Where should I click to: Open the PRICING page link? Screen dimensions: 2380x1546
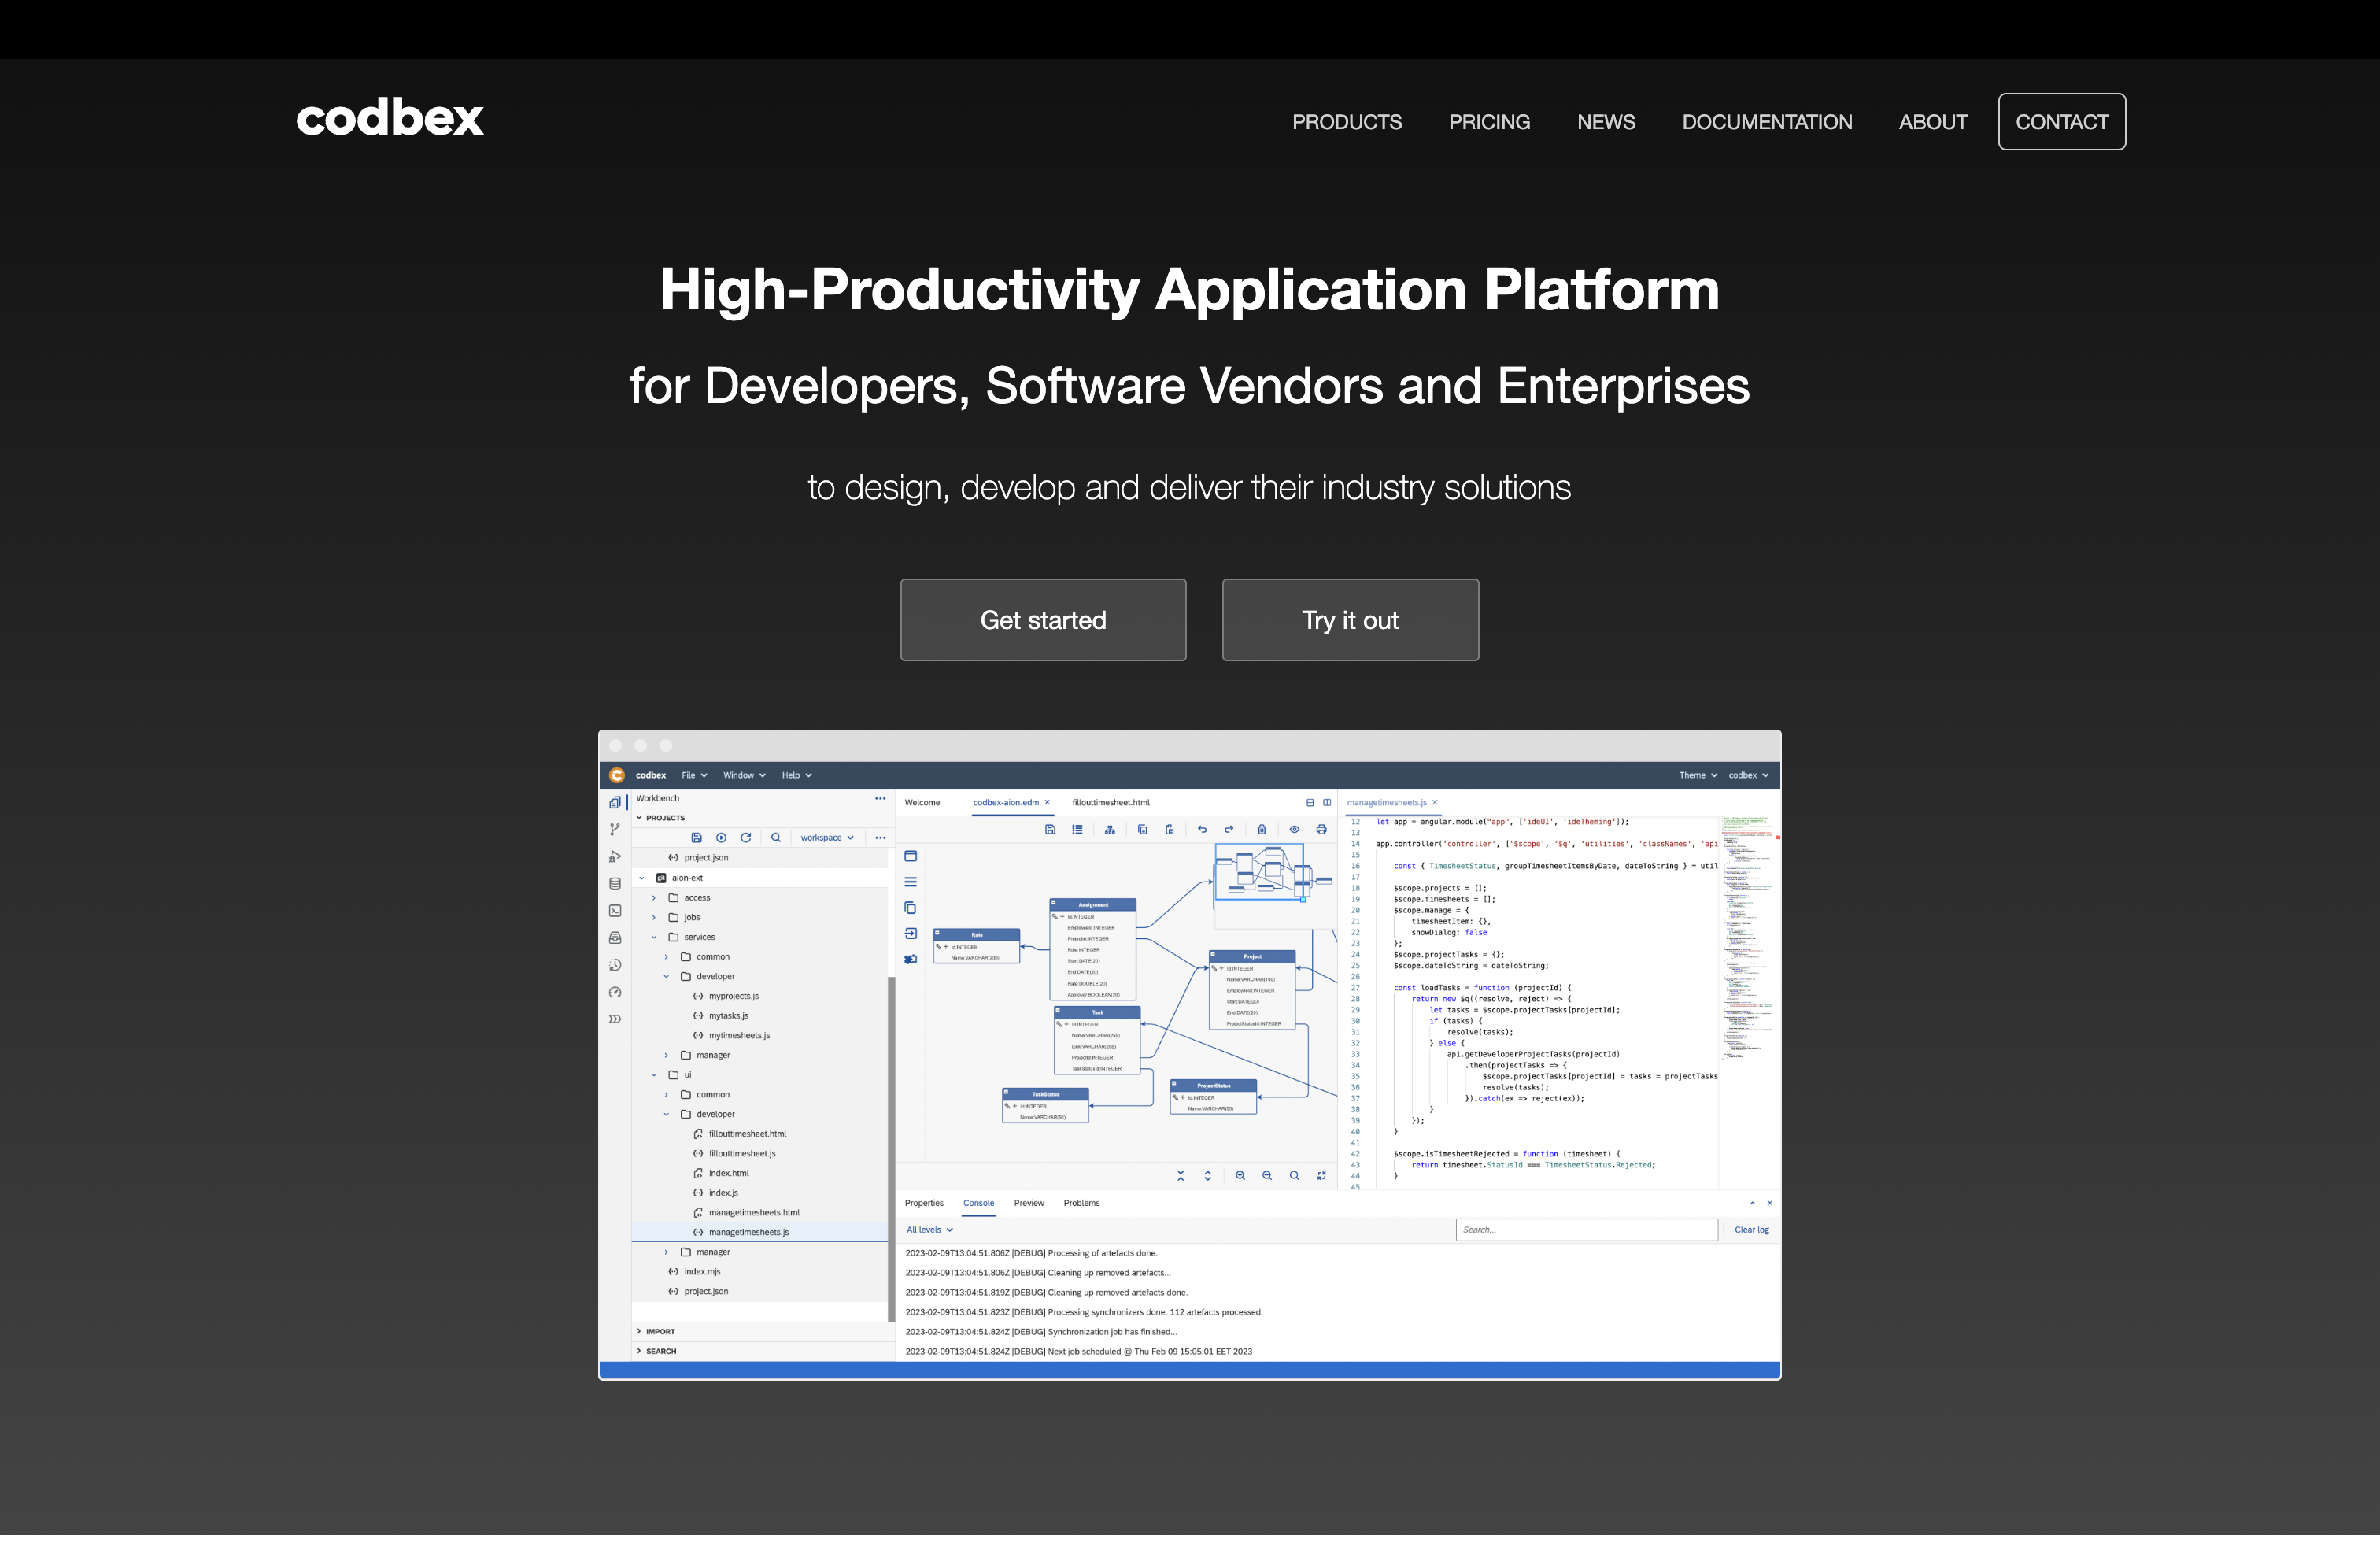1489,122
